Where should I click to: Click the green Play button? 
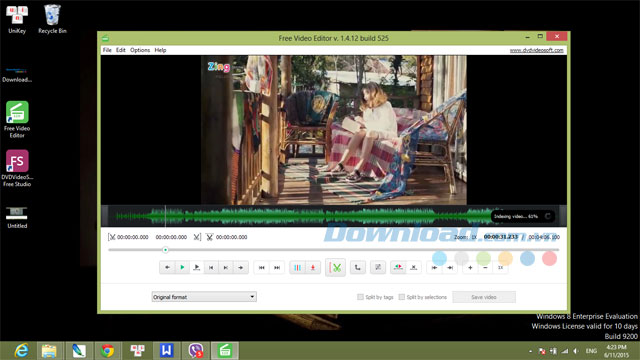[x=182, y=267]
